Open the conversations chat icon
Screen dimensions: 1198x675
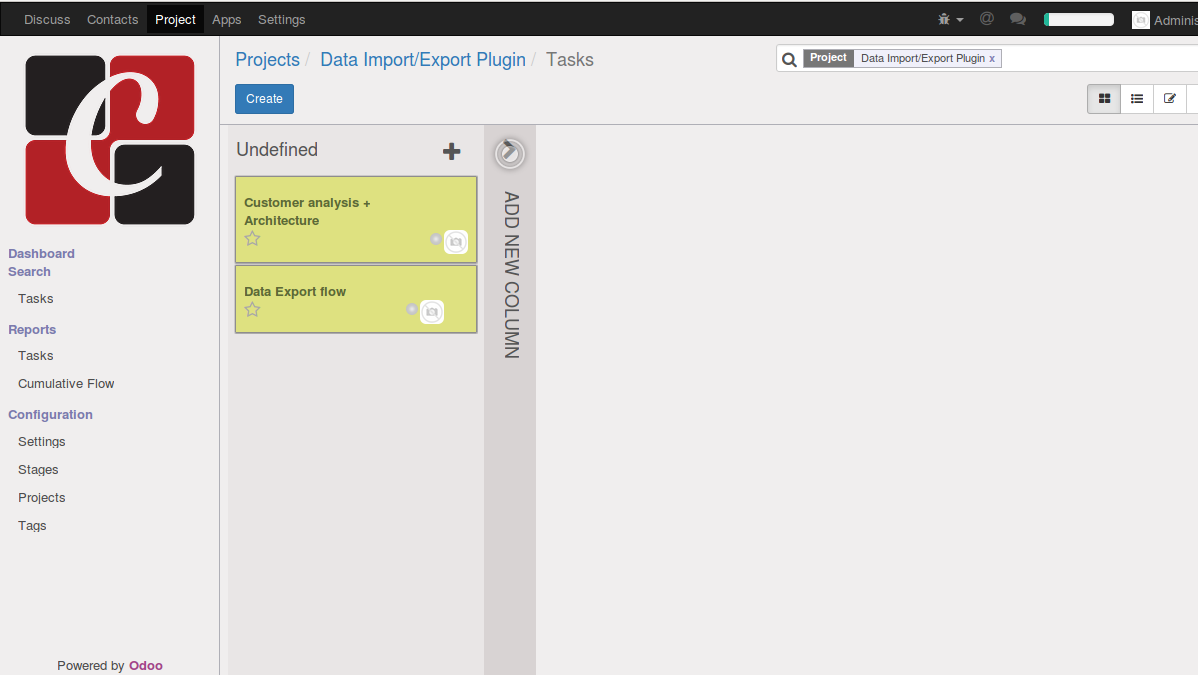click(1018, 19)
